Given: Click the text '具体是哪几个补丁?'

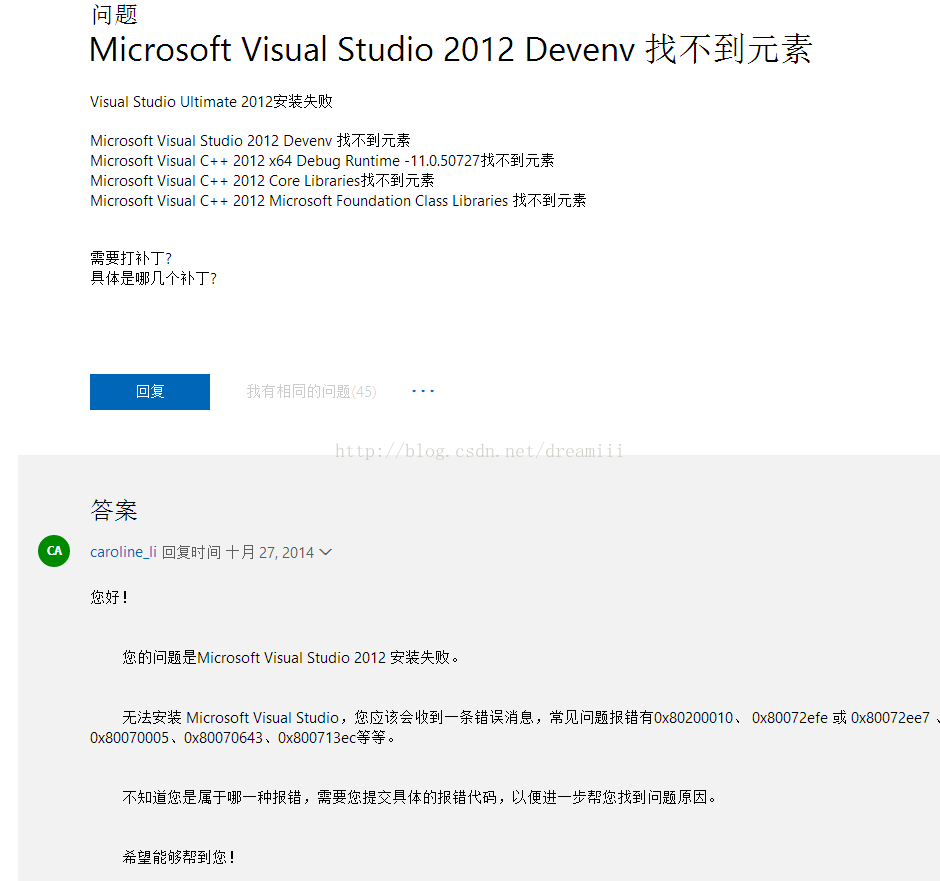Looking at the screenshot, I should (153, 278).
